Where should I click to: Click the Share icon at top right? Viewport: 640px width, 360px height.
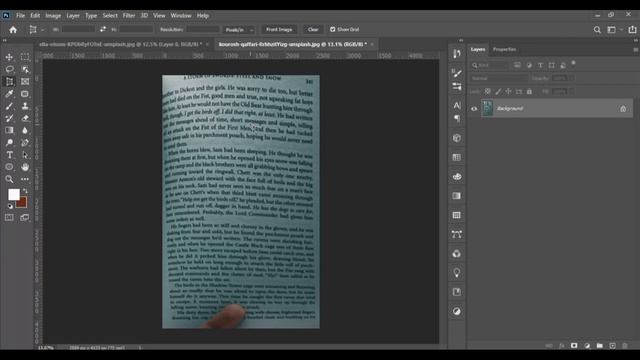pyautogui.click(x=632, y=29)
